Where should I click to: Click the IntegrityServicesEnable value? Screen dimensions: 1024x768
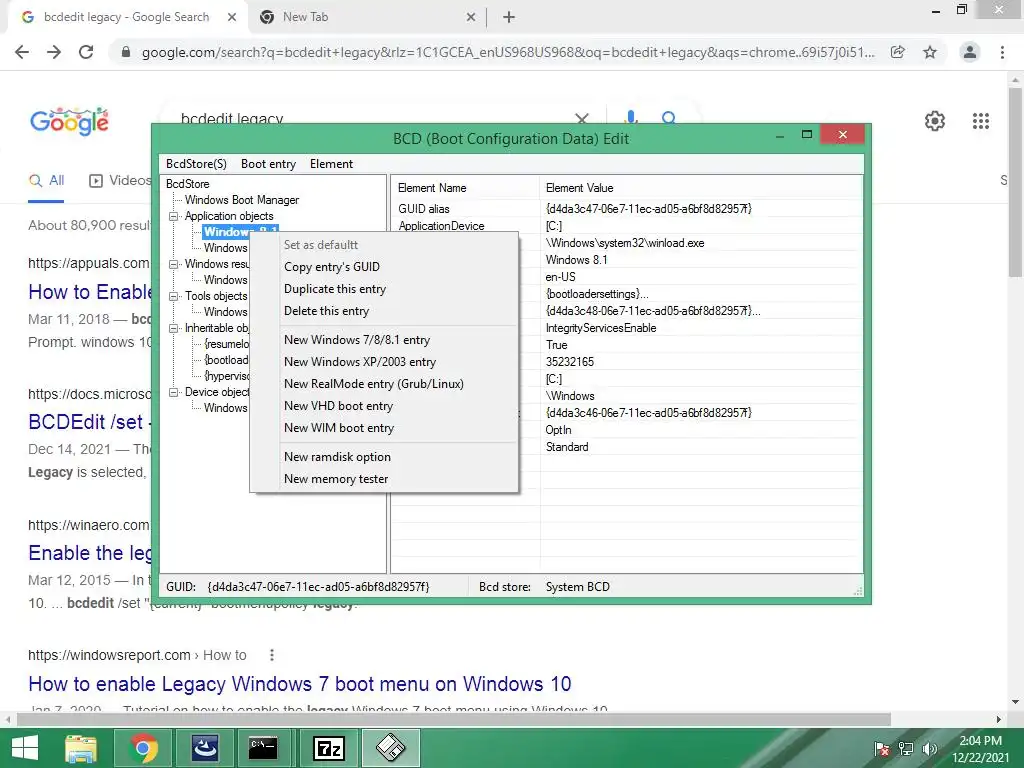point(601,328)
